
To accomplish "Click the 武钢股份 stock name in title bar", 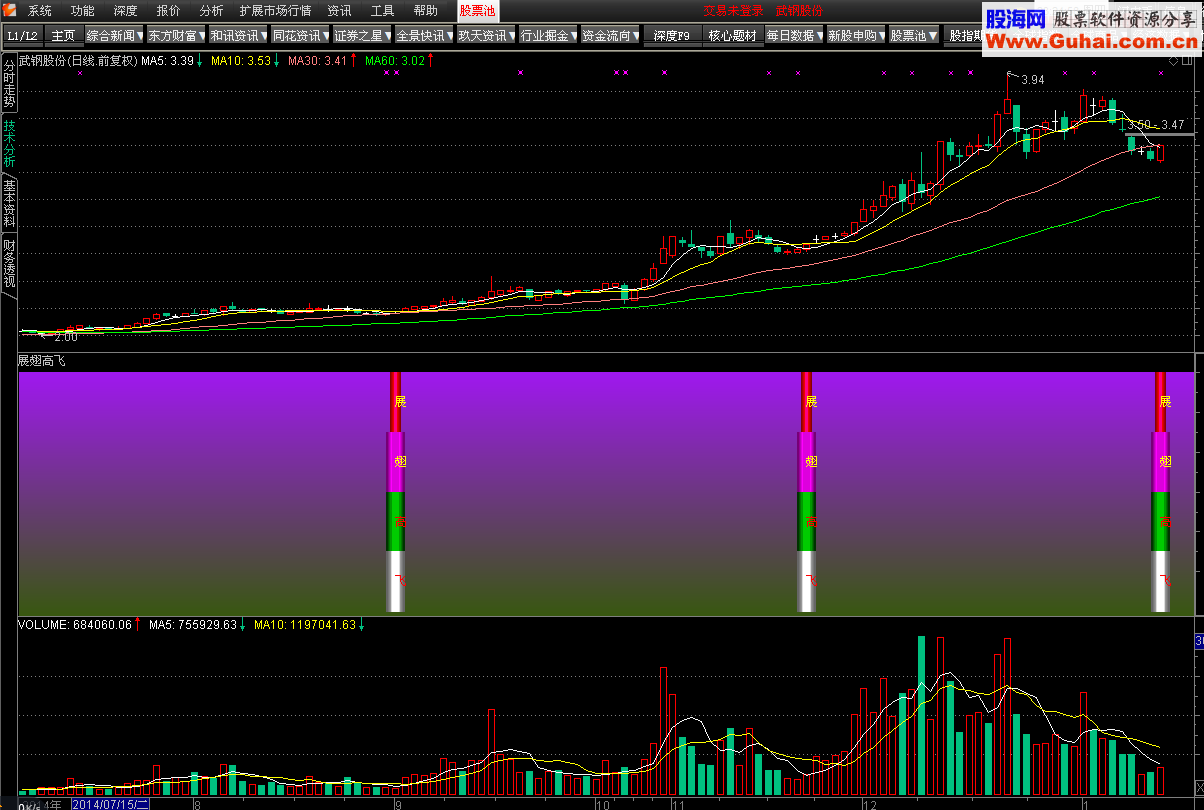I will [800, 11].
